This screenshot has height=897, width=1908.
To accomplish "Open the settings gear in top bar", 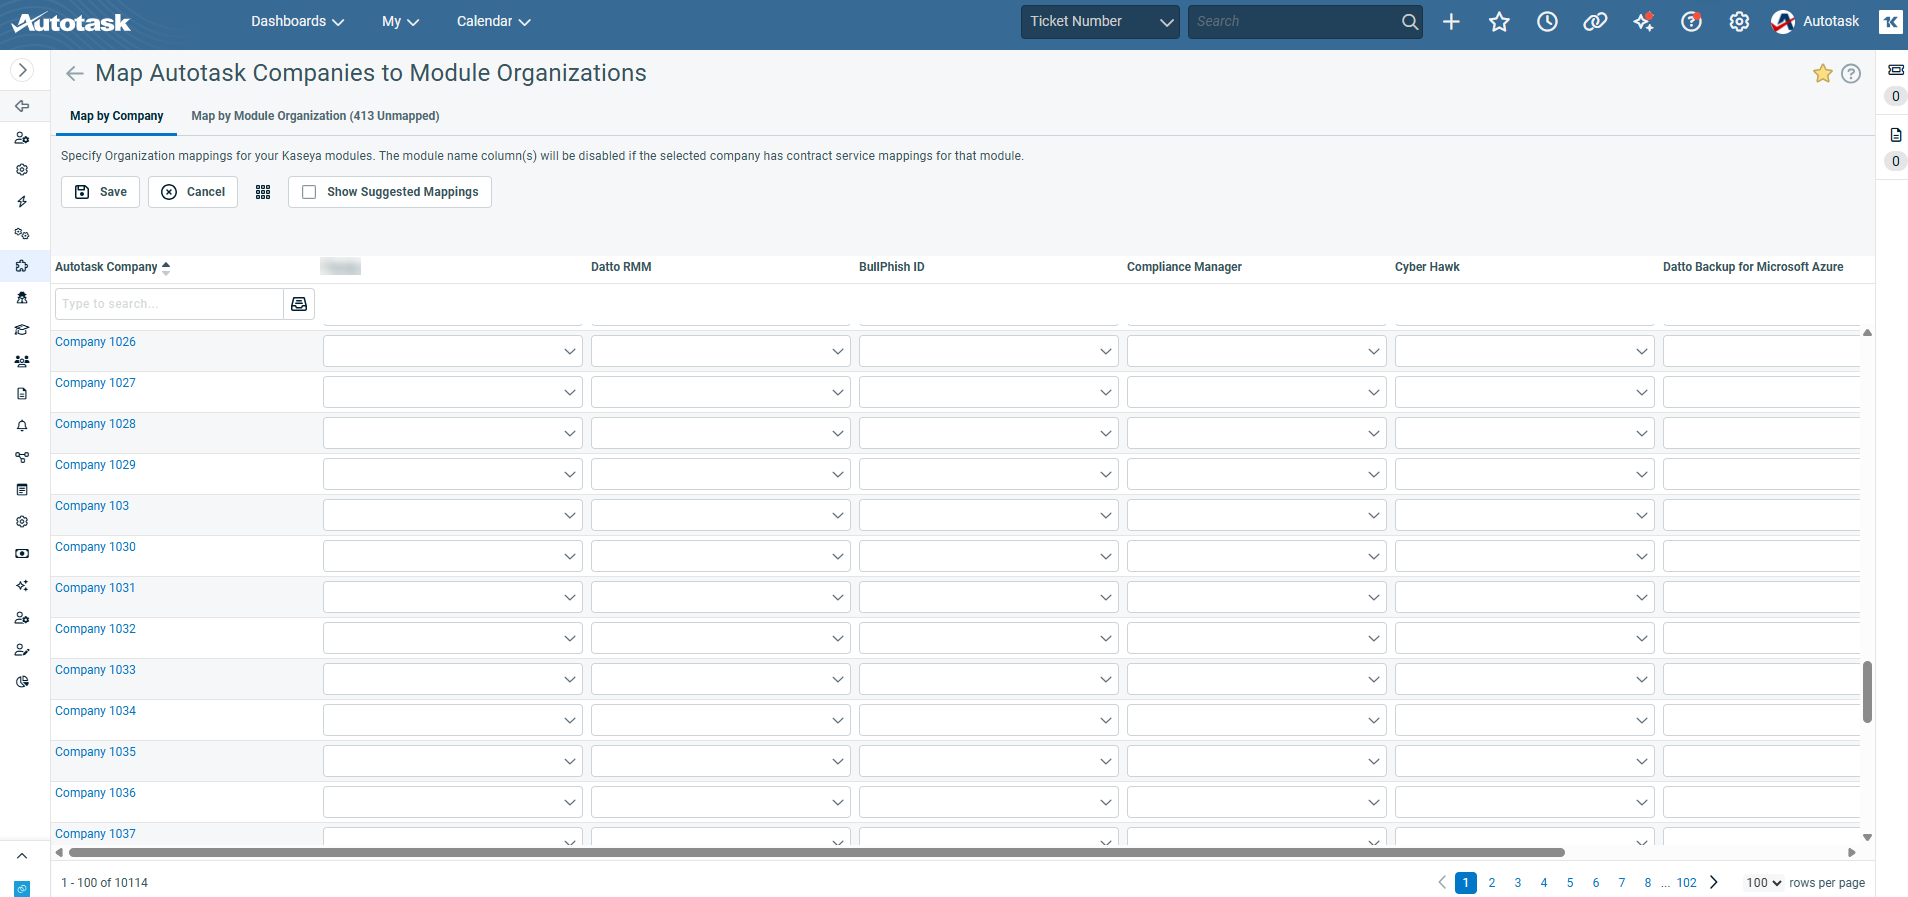I will coord(1739,21).
